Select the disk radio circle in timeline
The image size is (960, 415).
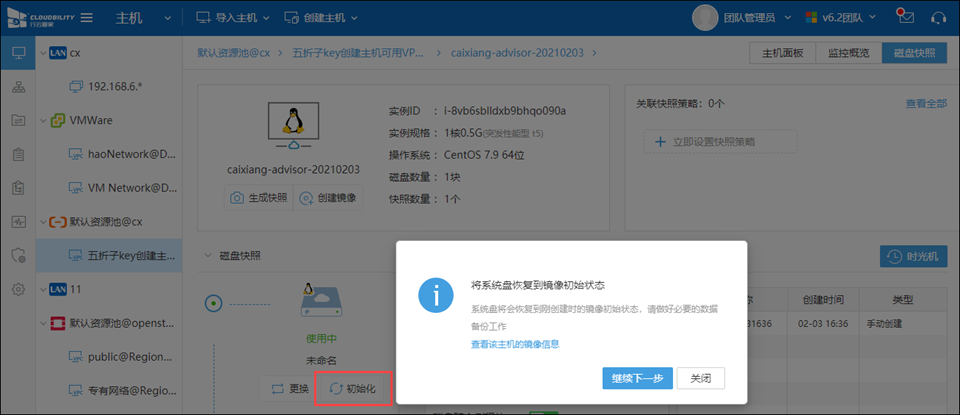[211, 302]
